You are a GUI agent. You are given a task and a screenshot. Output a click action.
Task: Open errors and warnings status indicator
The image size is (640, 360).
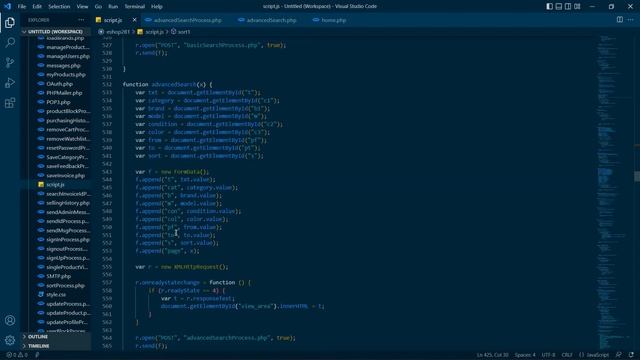pos(16,355)
